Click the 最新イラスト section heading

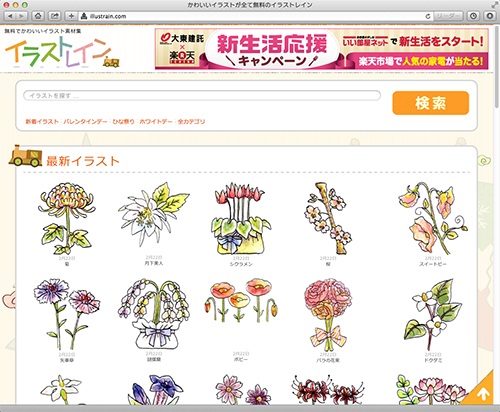tap(83, 161)
